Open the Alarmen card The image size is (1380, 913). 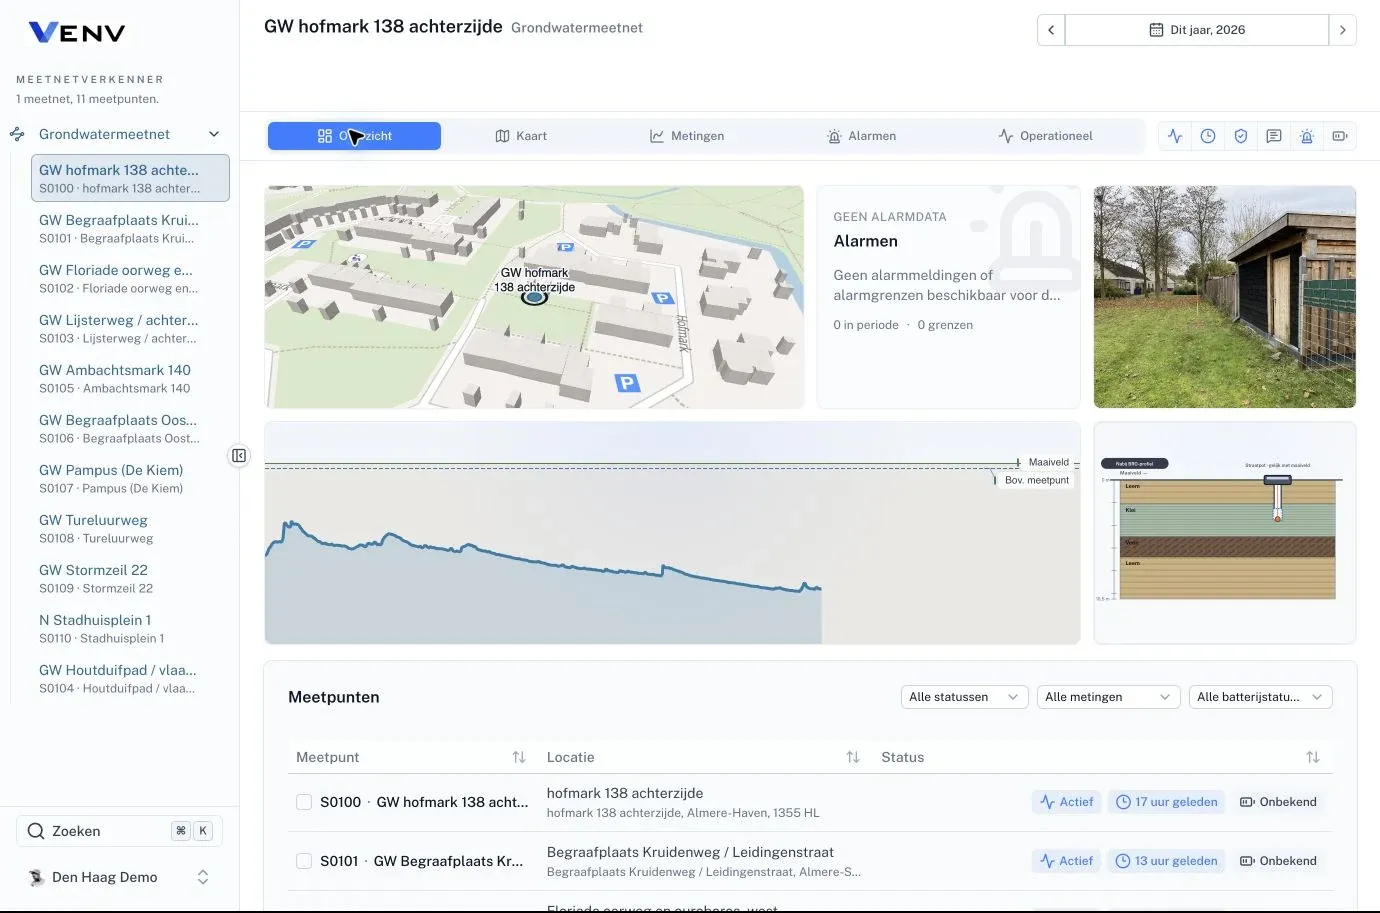pyautogui.click(x=948, y=297)
